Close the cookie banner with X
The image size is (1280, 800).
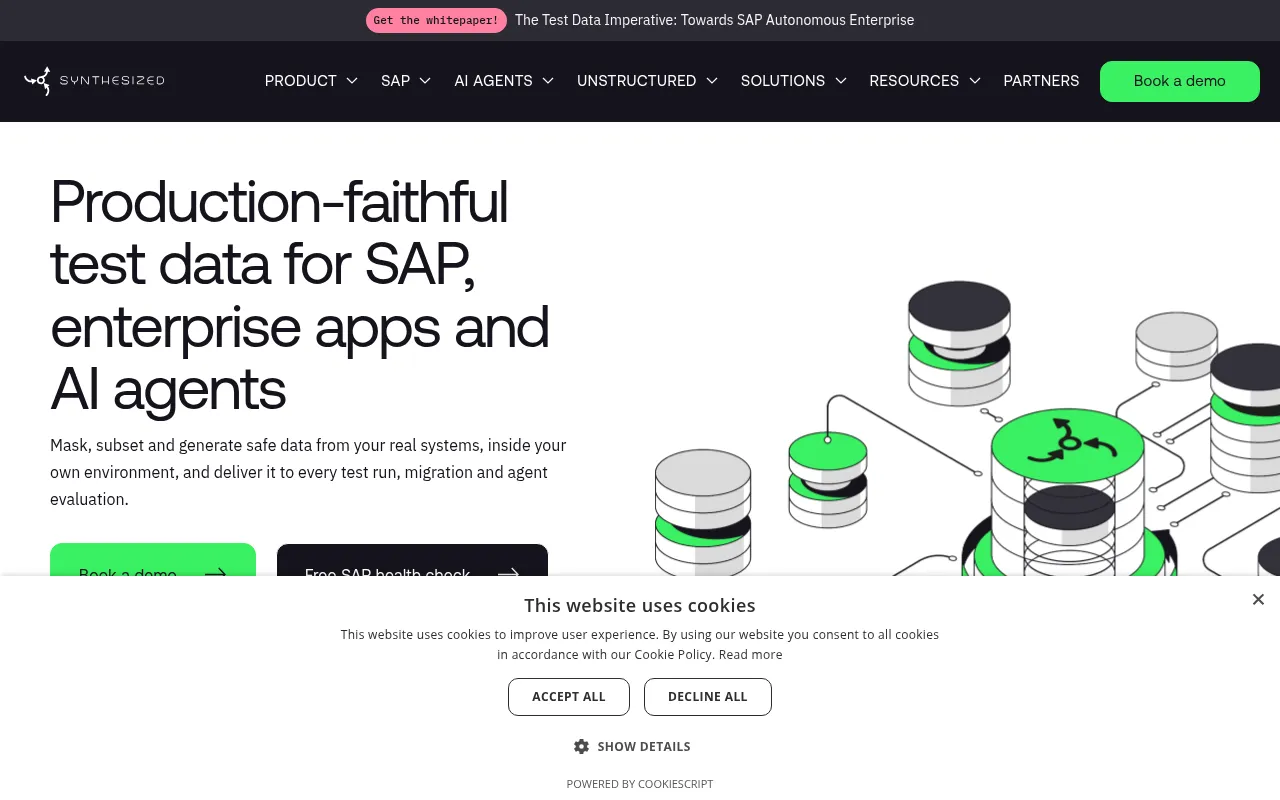point(1258,599)
